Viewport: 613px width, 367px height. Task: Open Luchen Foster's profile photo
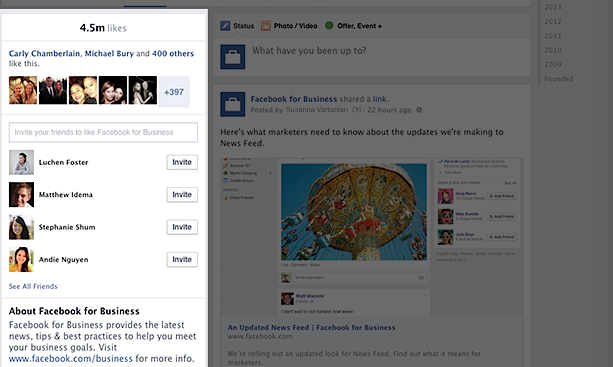[x=22, y=162]
